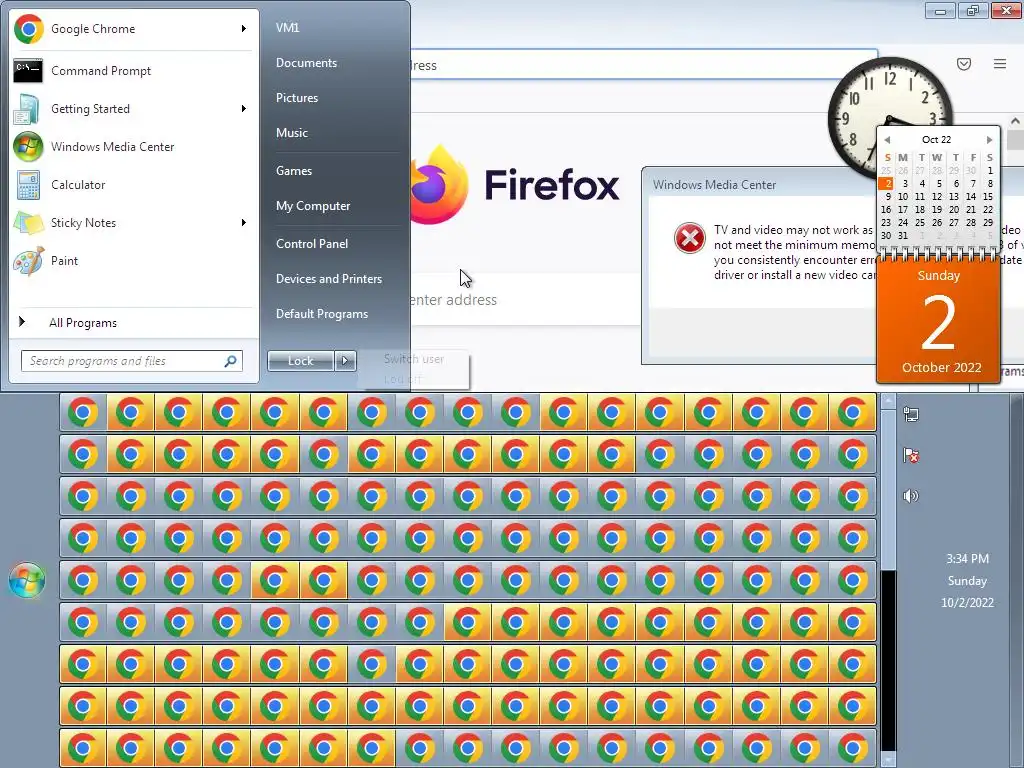Open the Firefox hamburger application menu
This screenshot has height=768, width=1024.
pos(999,63)
